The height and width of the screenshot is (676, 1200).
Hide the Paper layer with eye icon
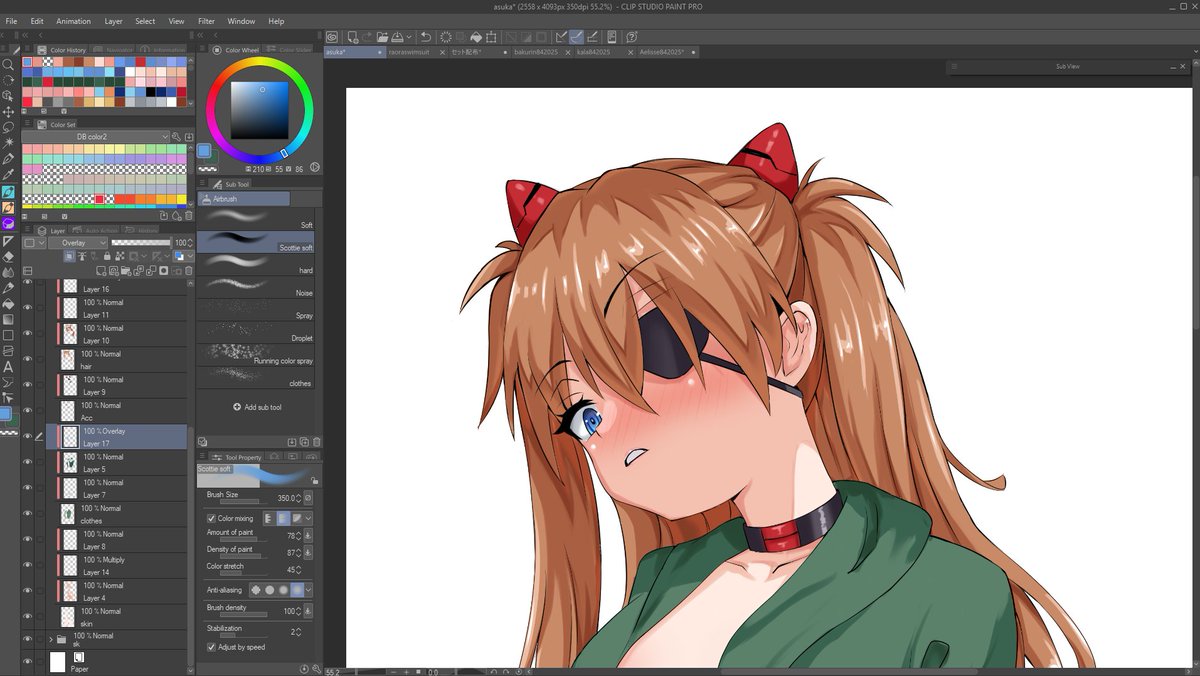[x=28, y=662]
